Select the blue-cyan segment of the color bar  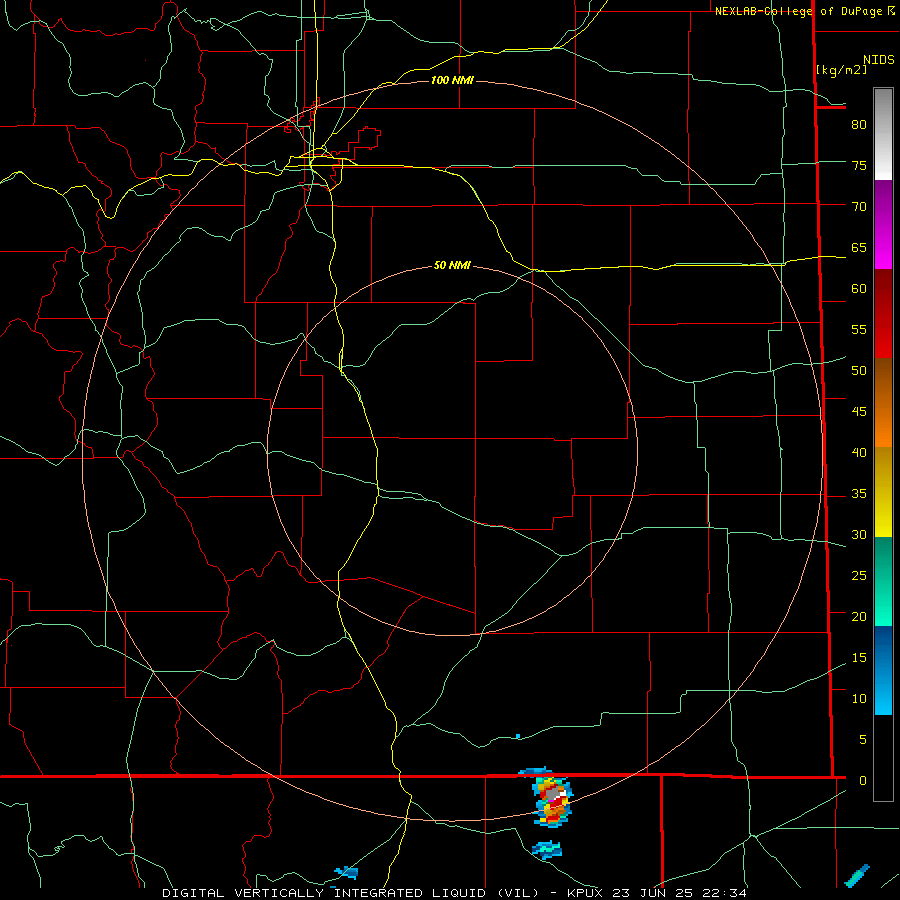pos(883,670)
